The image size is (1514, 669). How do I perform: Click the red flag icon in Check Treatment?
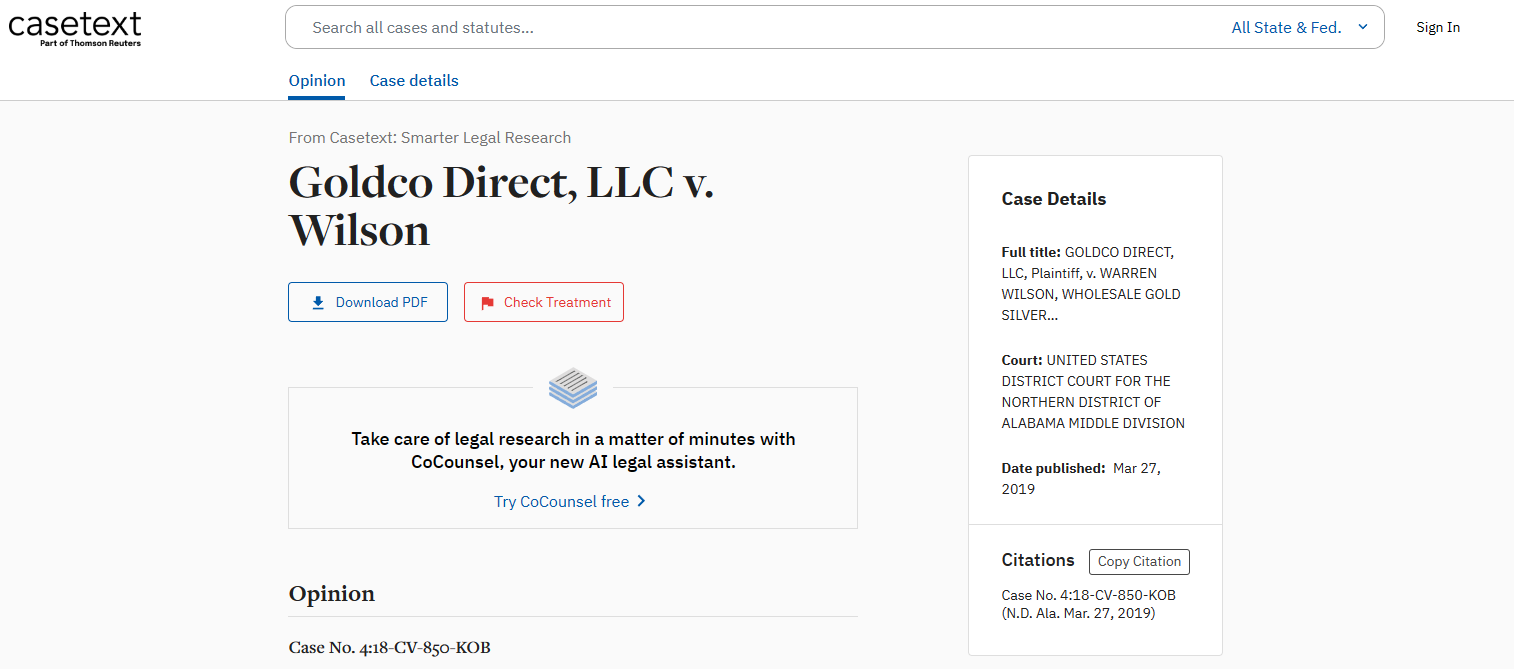(x=487, y=301)
